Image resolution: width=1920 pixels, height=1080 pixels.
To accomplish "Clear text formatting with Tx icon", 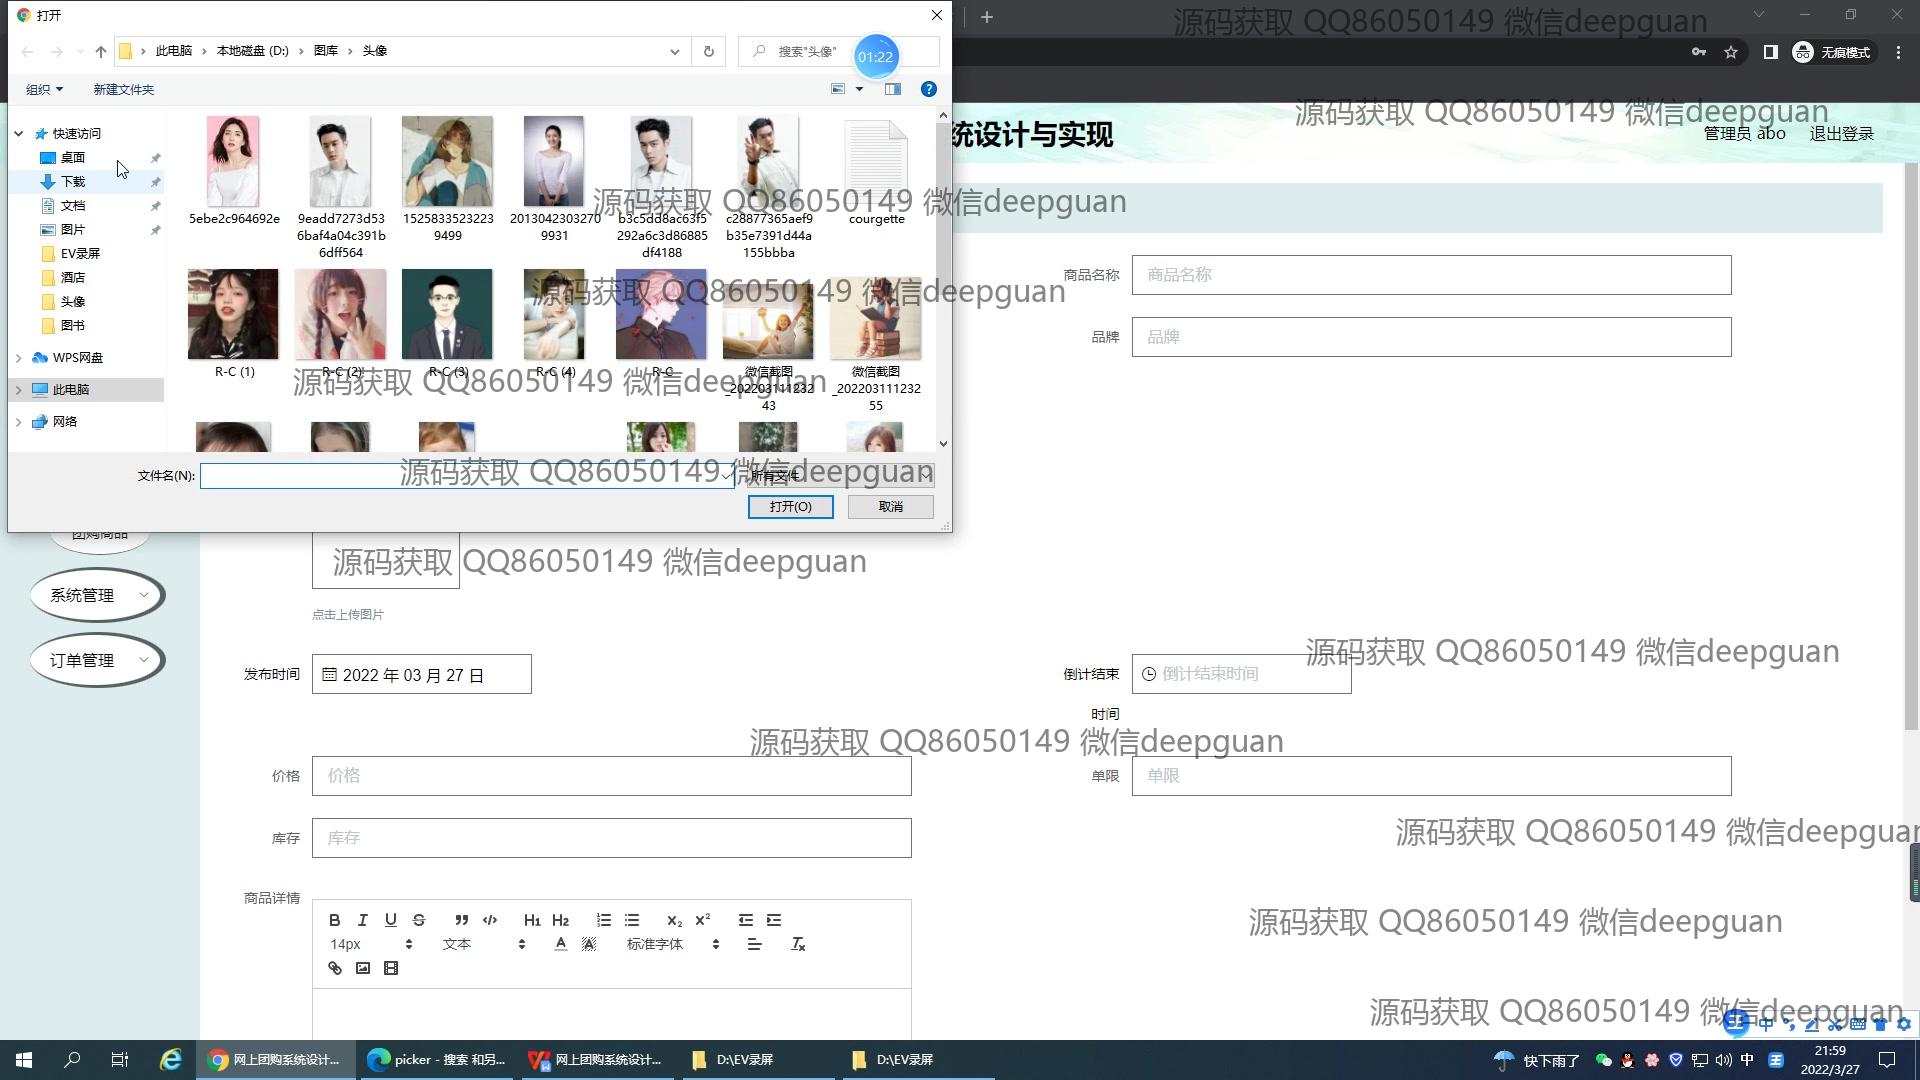I will (x=798, y=944).
